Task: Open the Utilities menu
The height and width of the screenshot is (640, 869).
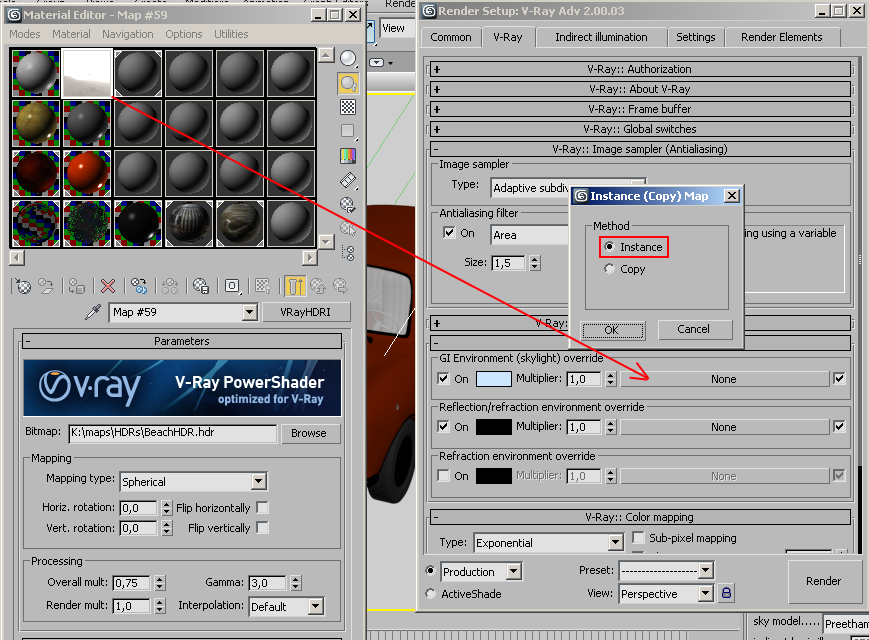Action: [x=231, y=34]
